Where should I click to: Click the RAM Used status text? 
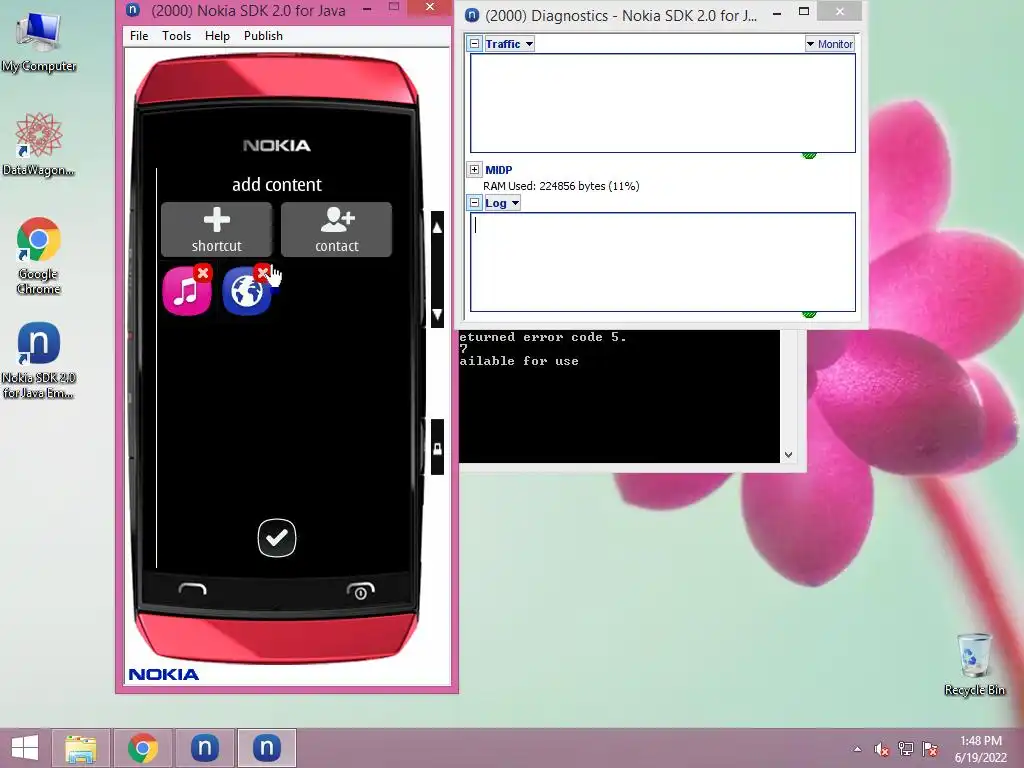(561, 186)
